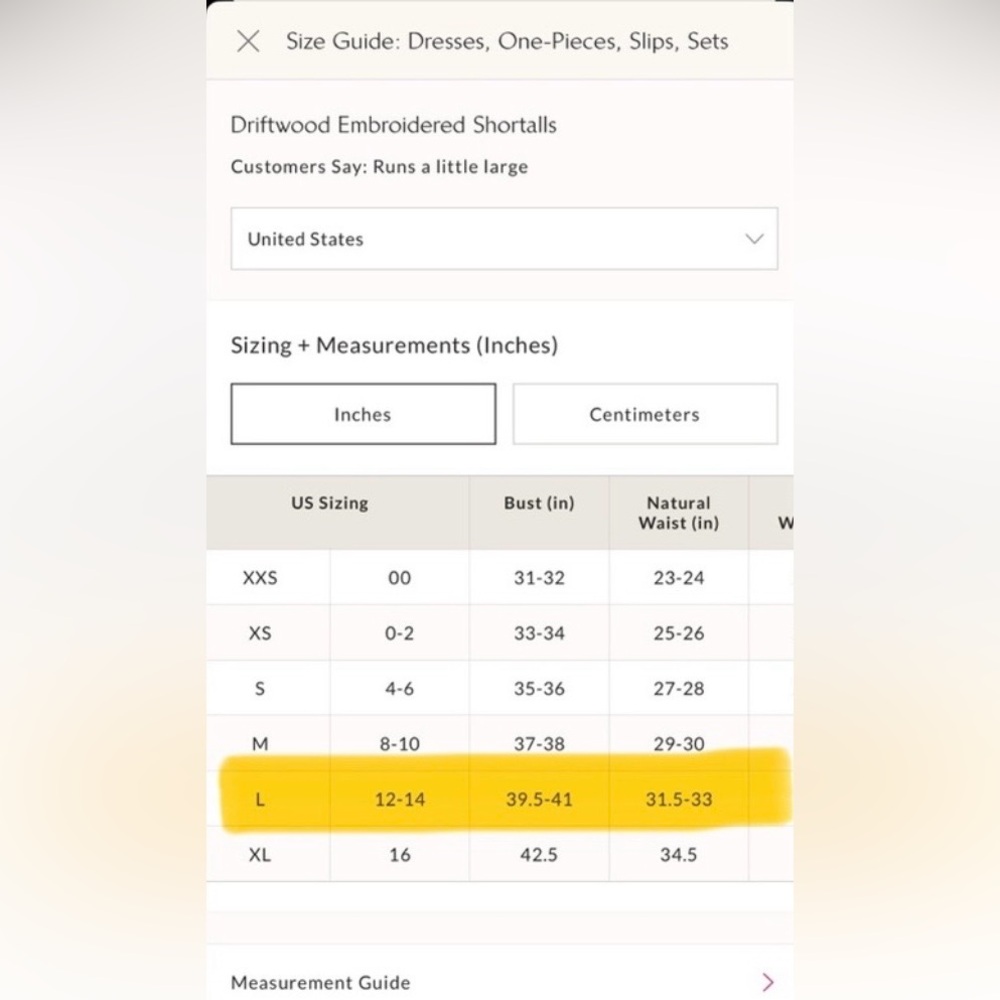Click the S size row label
This screenshot has width=1000, height=1000.
[260, 689]
